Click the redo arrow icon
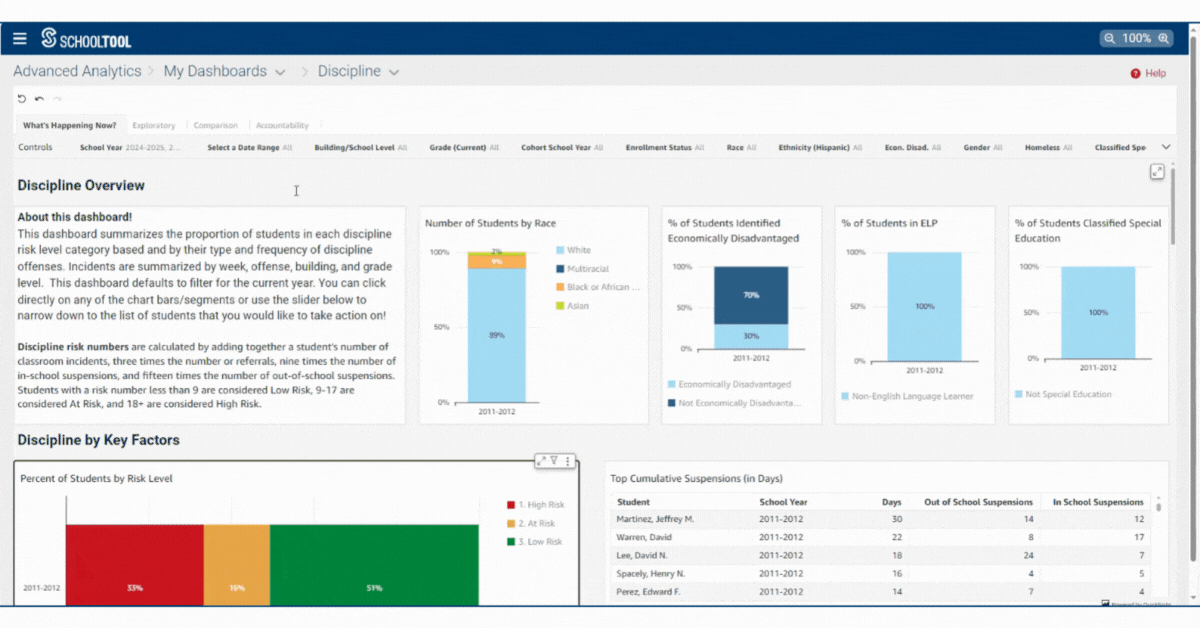The width and height of the screenshot is (1200, 628). pos(57,99)
